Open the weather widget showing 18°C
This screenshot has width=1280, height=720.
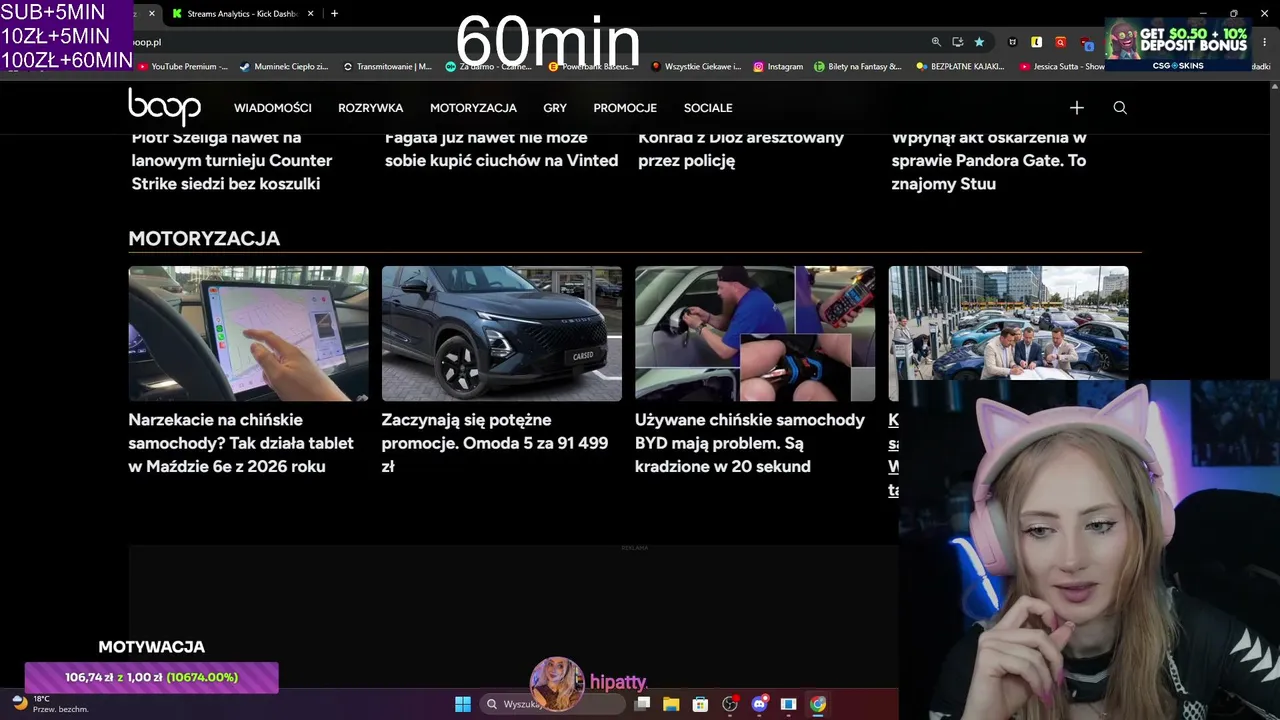(51, 704)
